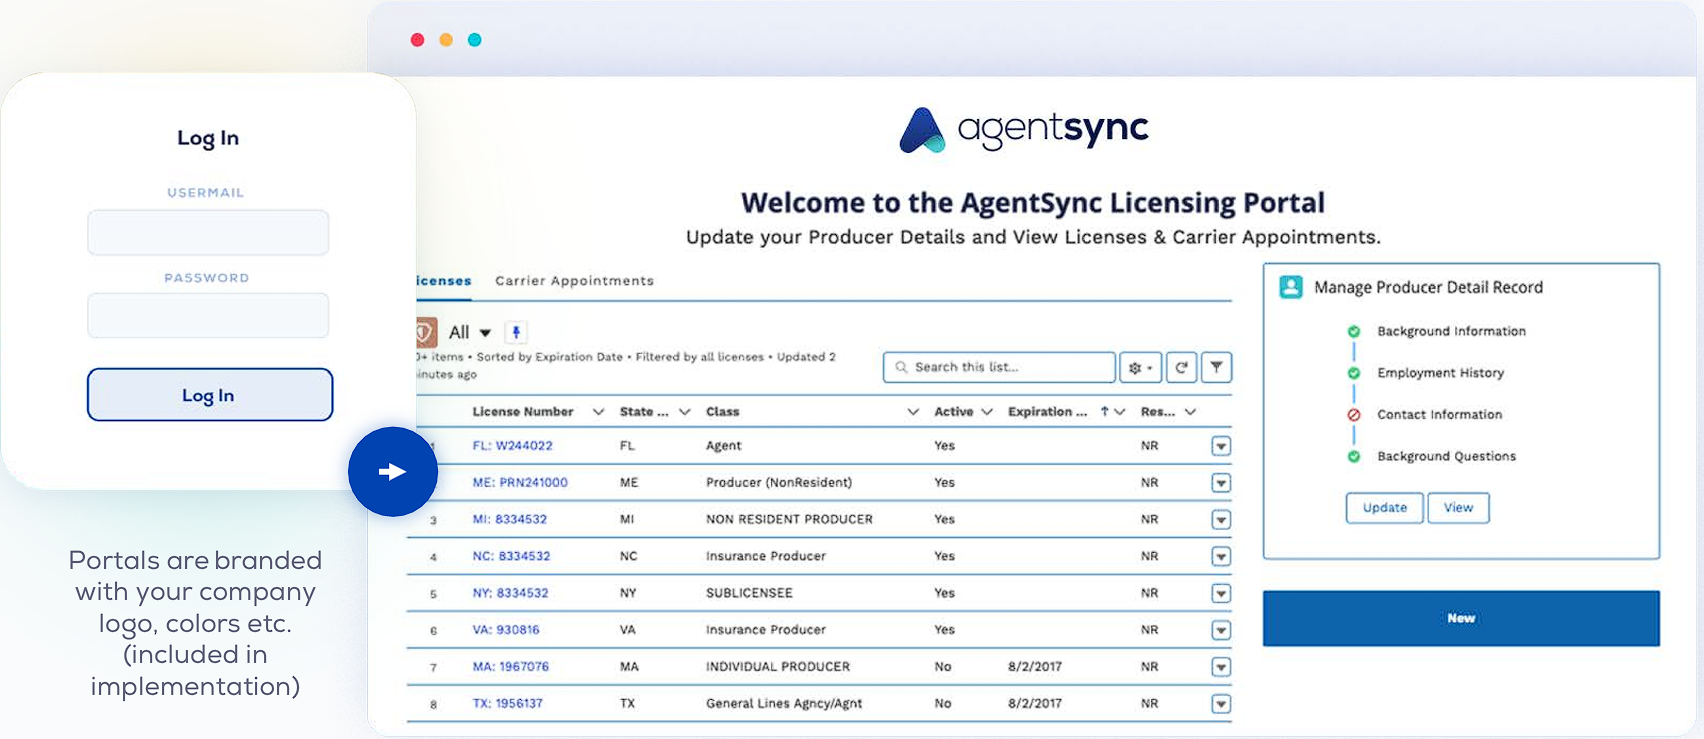
Task: Open license MA: 1967076
Action: 510,667
